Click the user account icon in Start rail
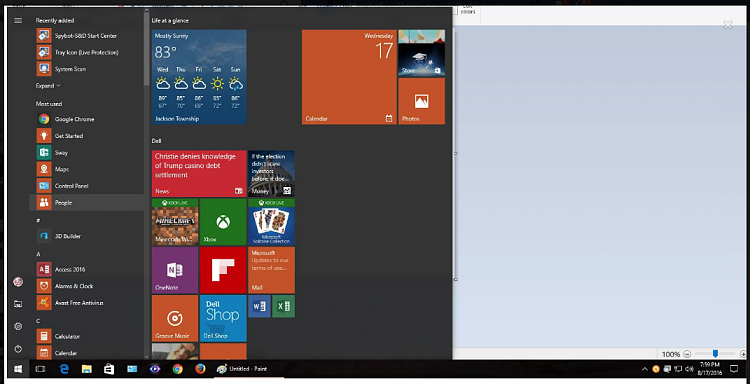The width and height of the screenshot is (750, 384). click(18, 282)
